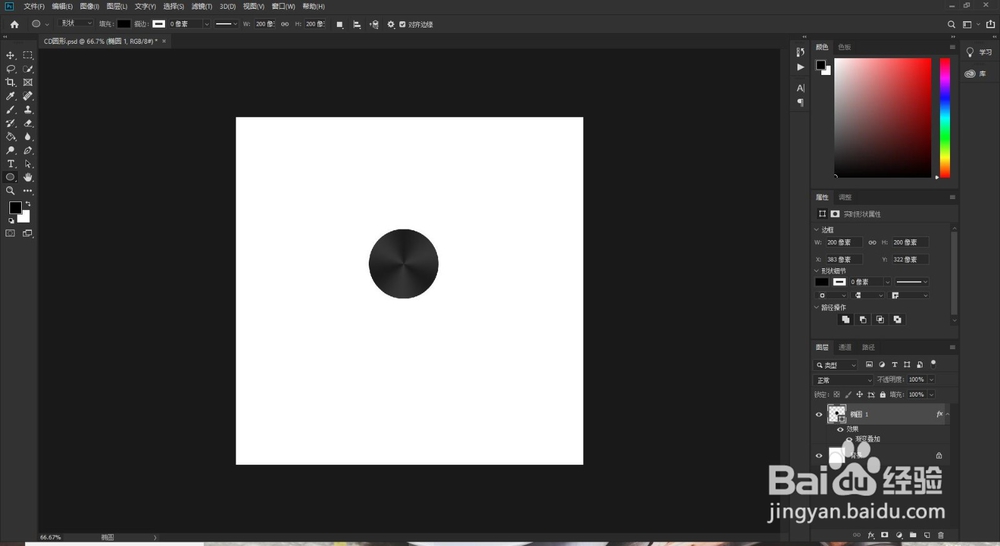Hide the Background layer

point(819,455)
